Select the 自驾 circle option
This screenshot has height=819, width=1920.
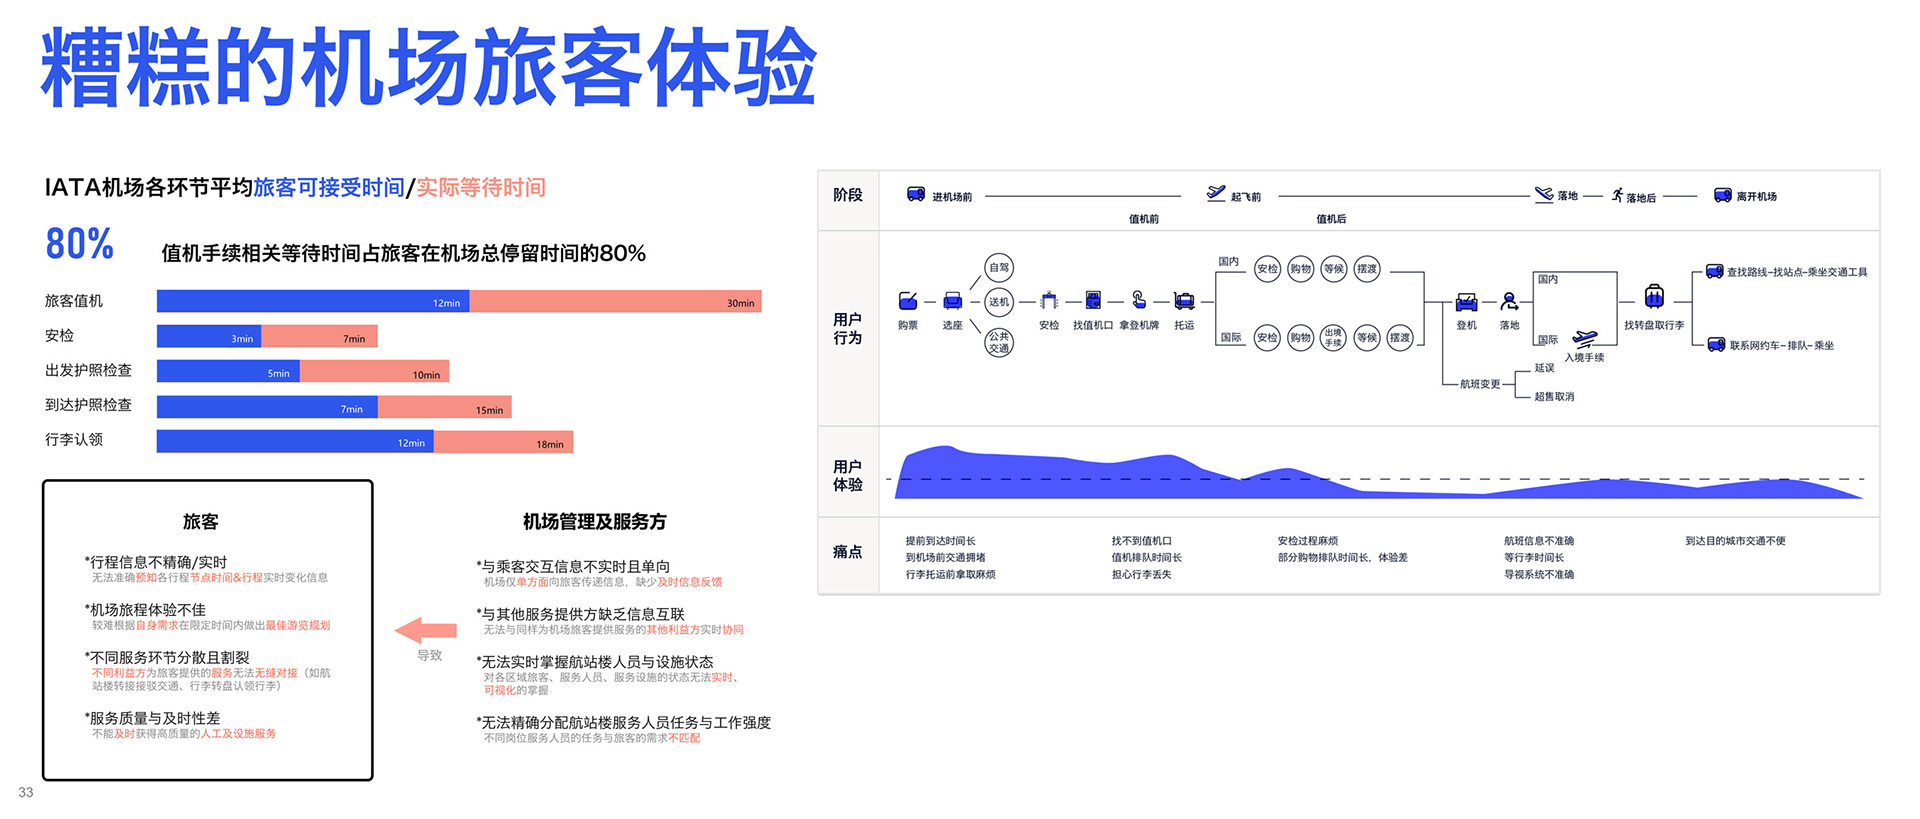998,267
